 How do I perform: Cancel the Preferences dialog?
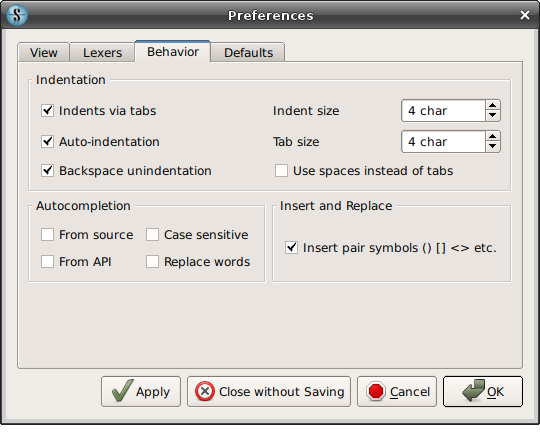click(397, 391)
